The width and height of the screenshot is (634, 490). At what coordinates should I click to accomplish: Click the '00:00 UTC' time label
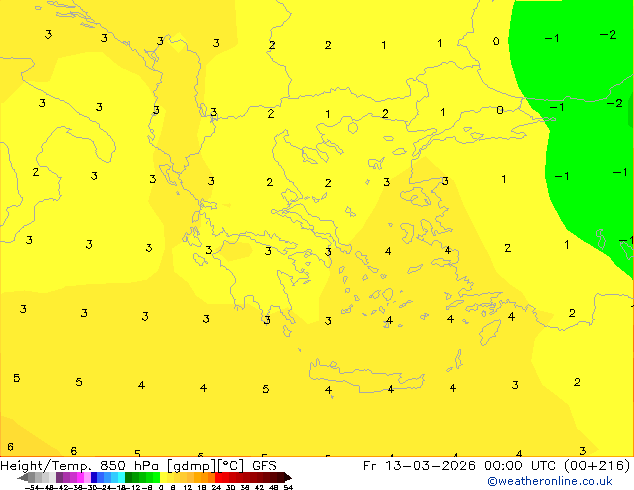(520, 466)
